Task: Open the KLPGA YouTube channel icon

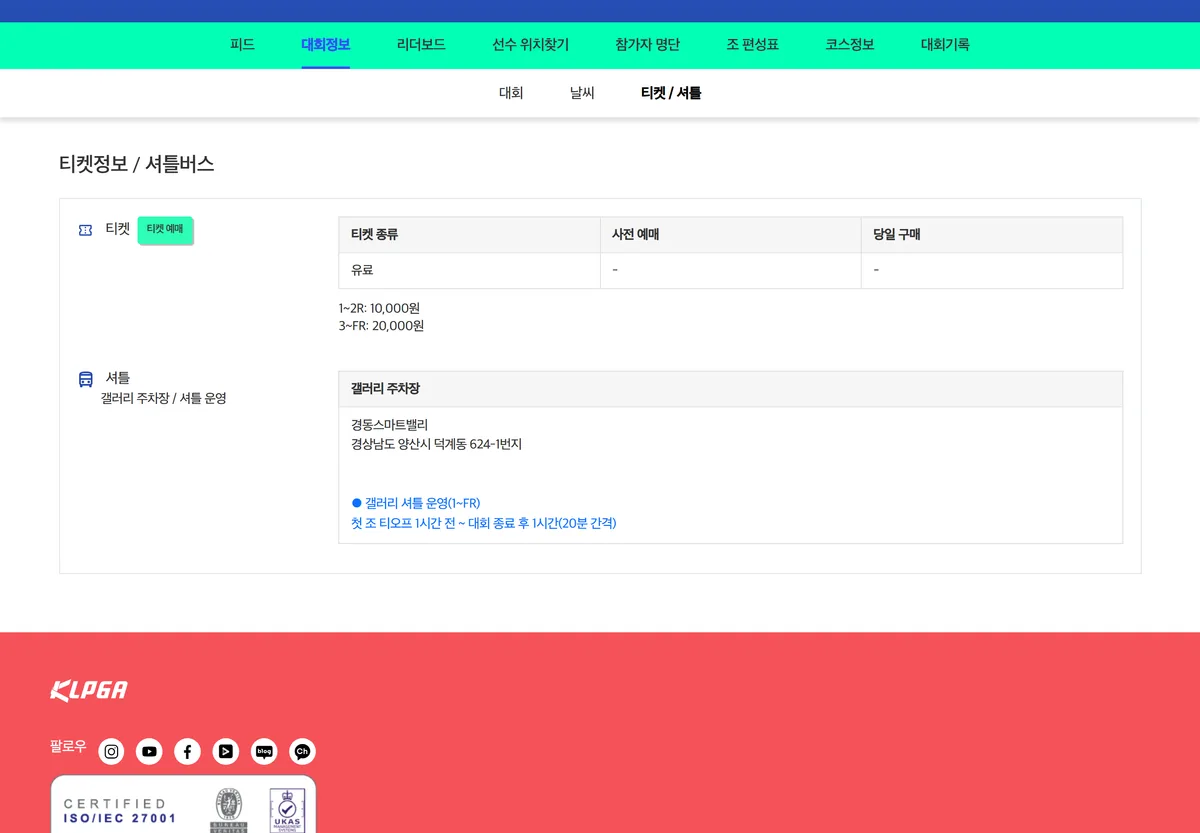Action: [150, 752]
